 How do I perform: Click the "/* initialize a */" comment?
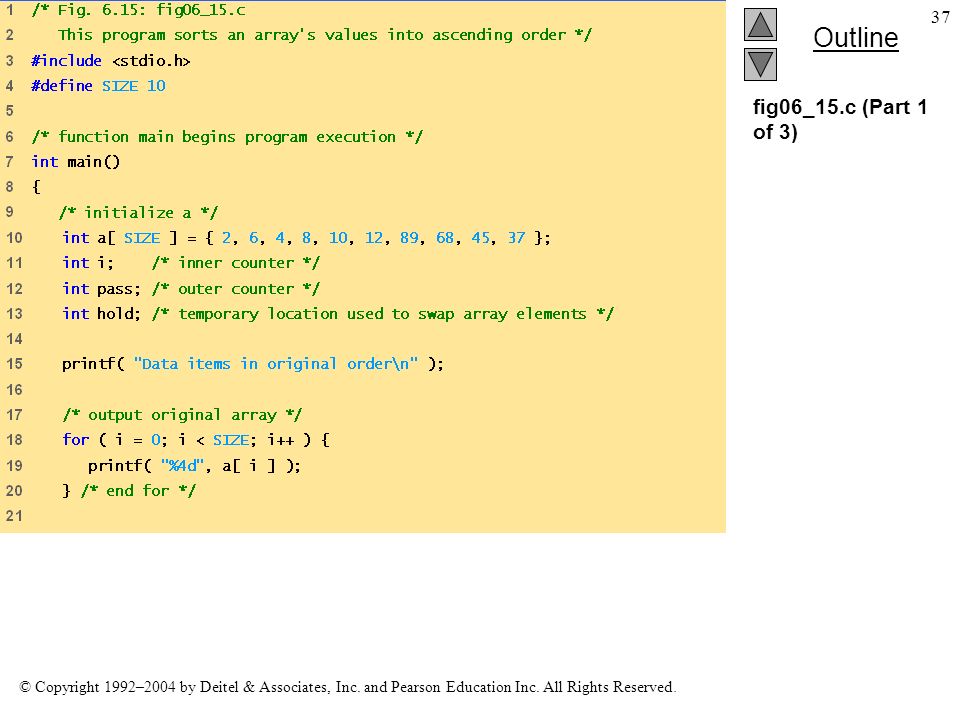click(139, 212)
